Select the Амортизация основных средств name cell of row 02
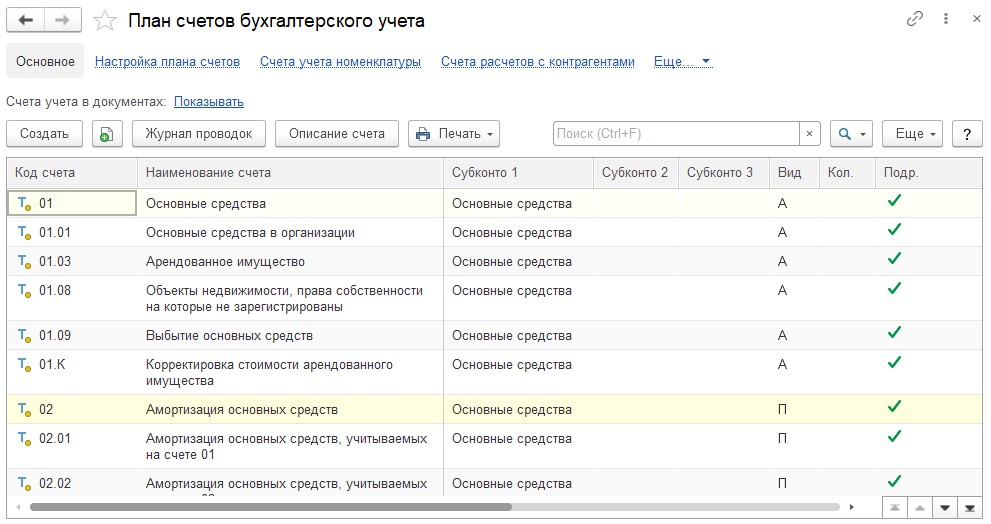Image resolution: width=991 pixels, height=524 pixels. 290,410
